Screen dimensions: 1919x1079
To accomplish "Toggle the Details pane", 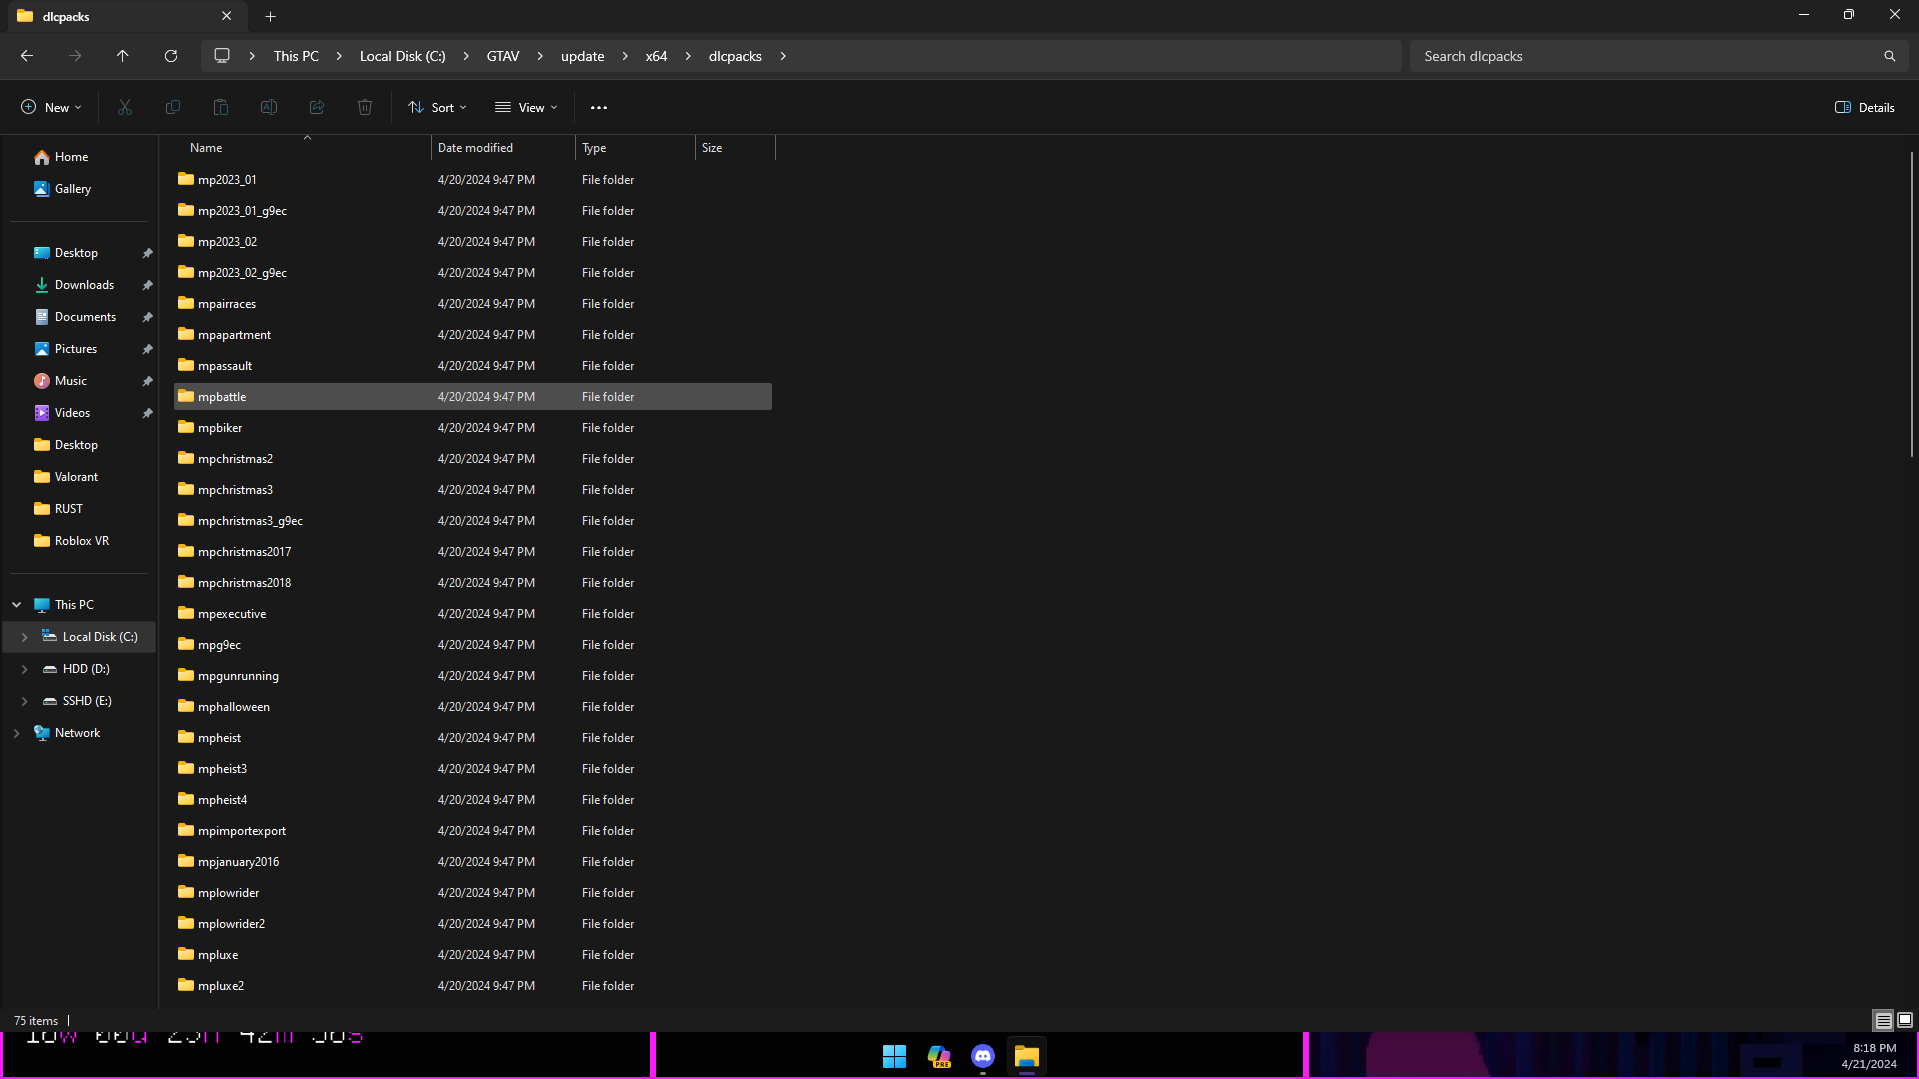I will [1864, 107].
